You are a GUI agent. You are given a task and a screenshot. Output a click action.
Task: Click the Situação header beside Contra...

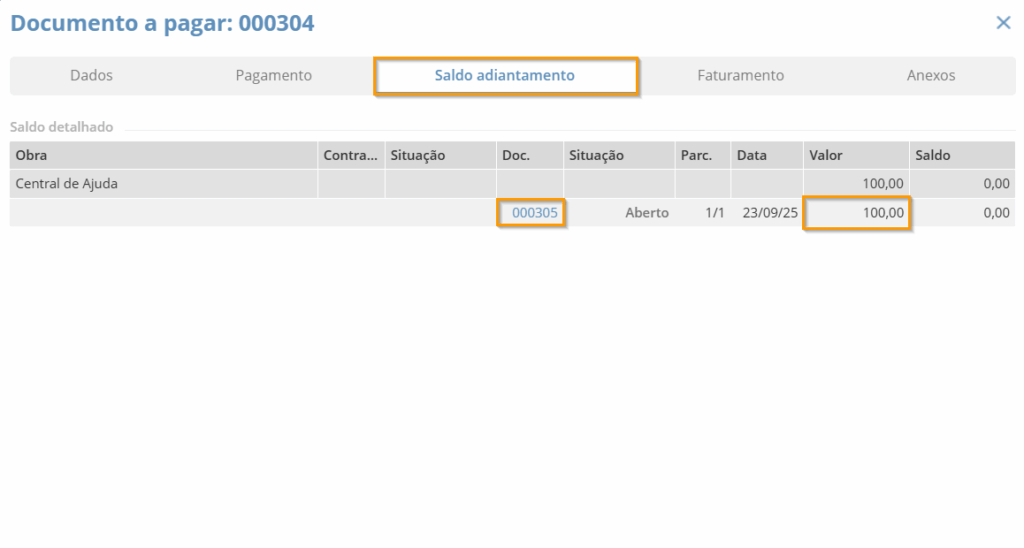(x=418, y=156)
